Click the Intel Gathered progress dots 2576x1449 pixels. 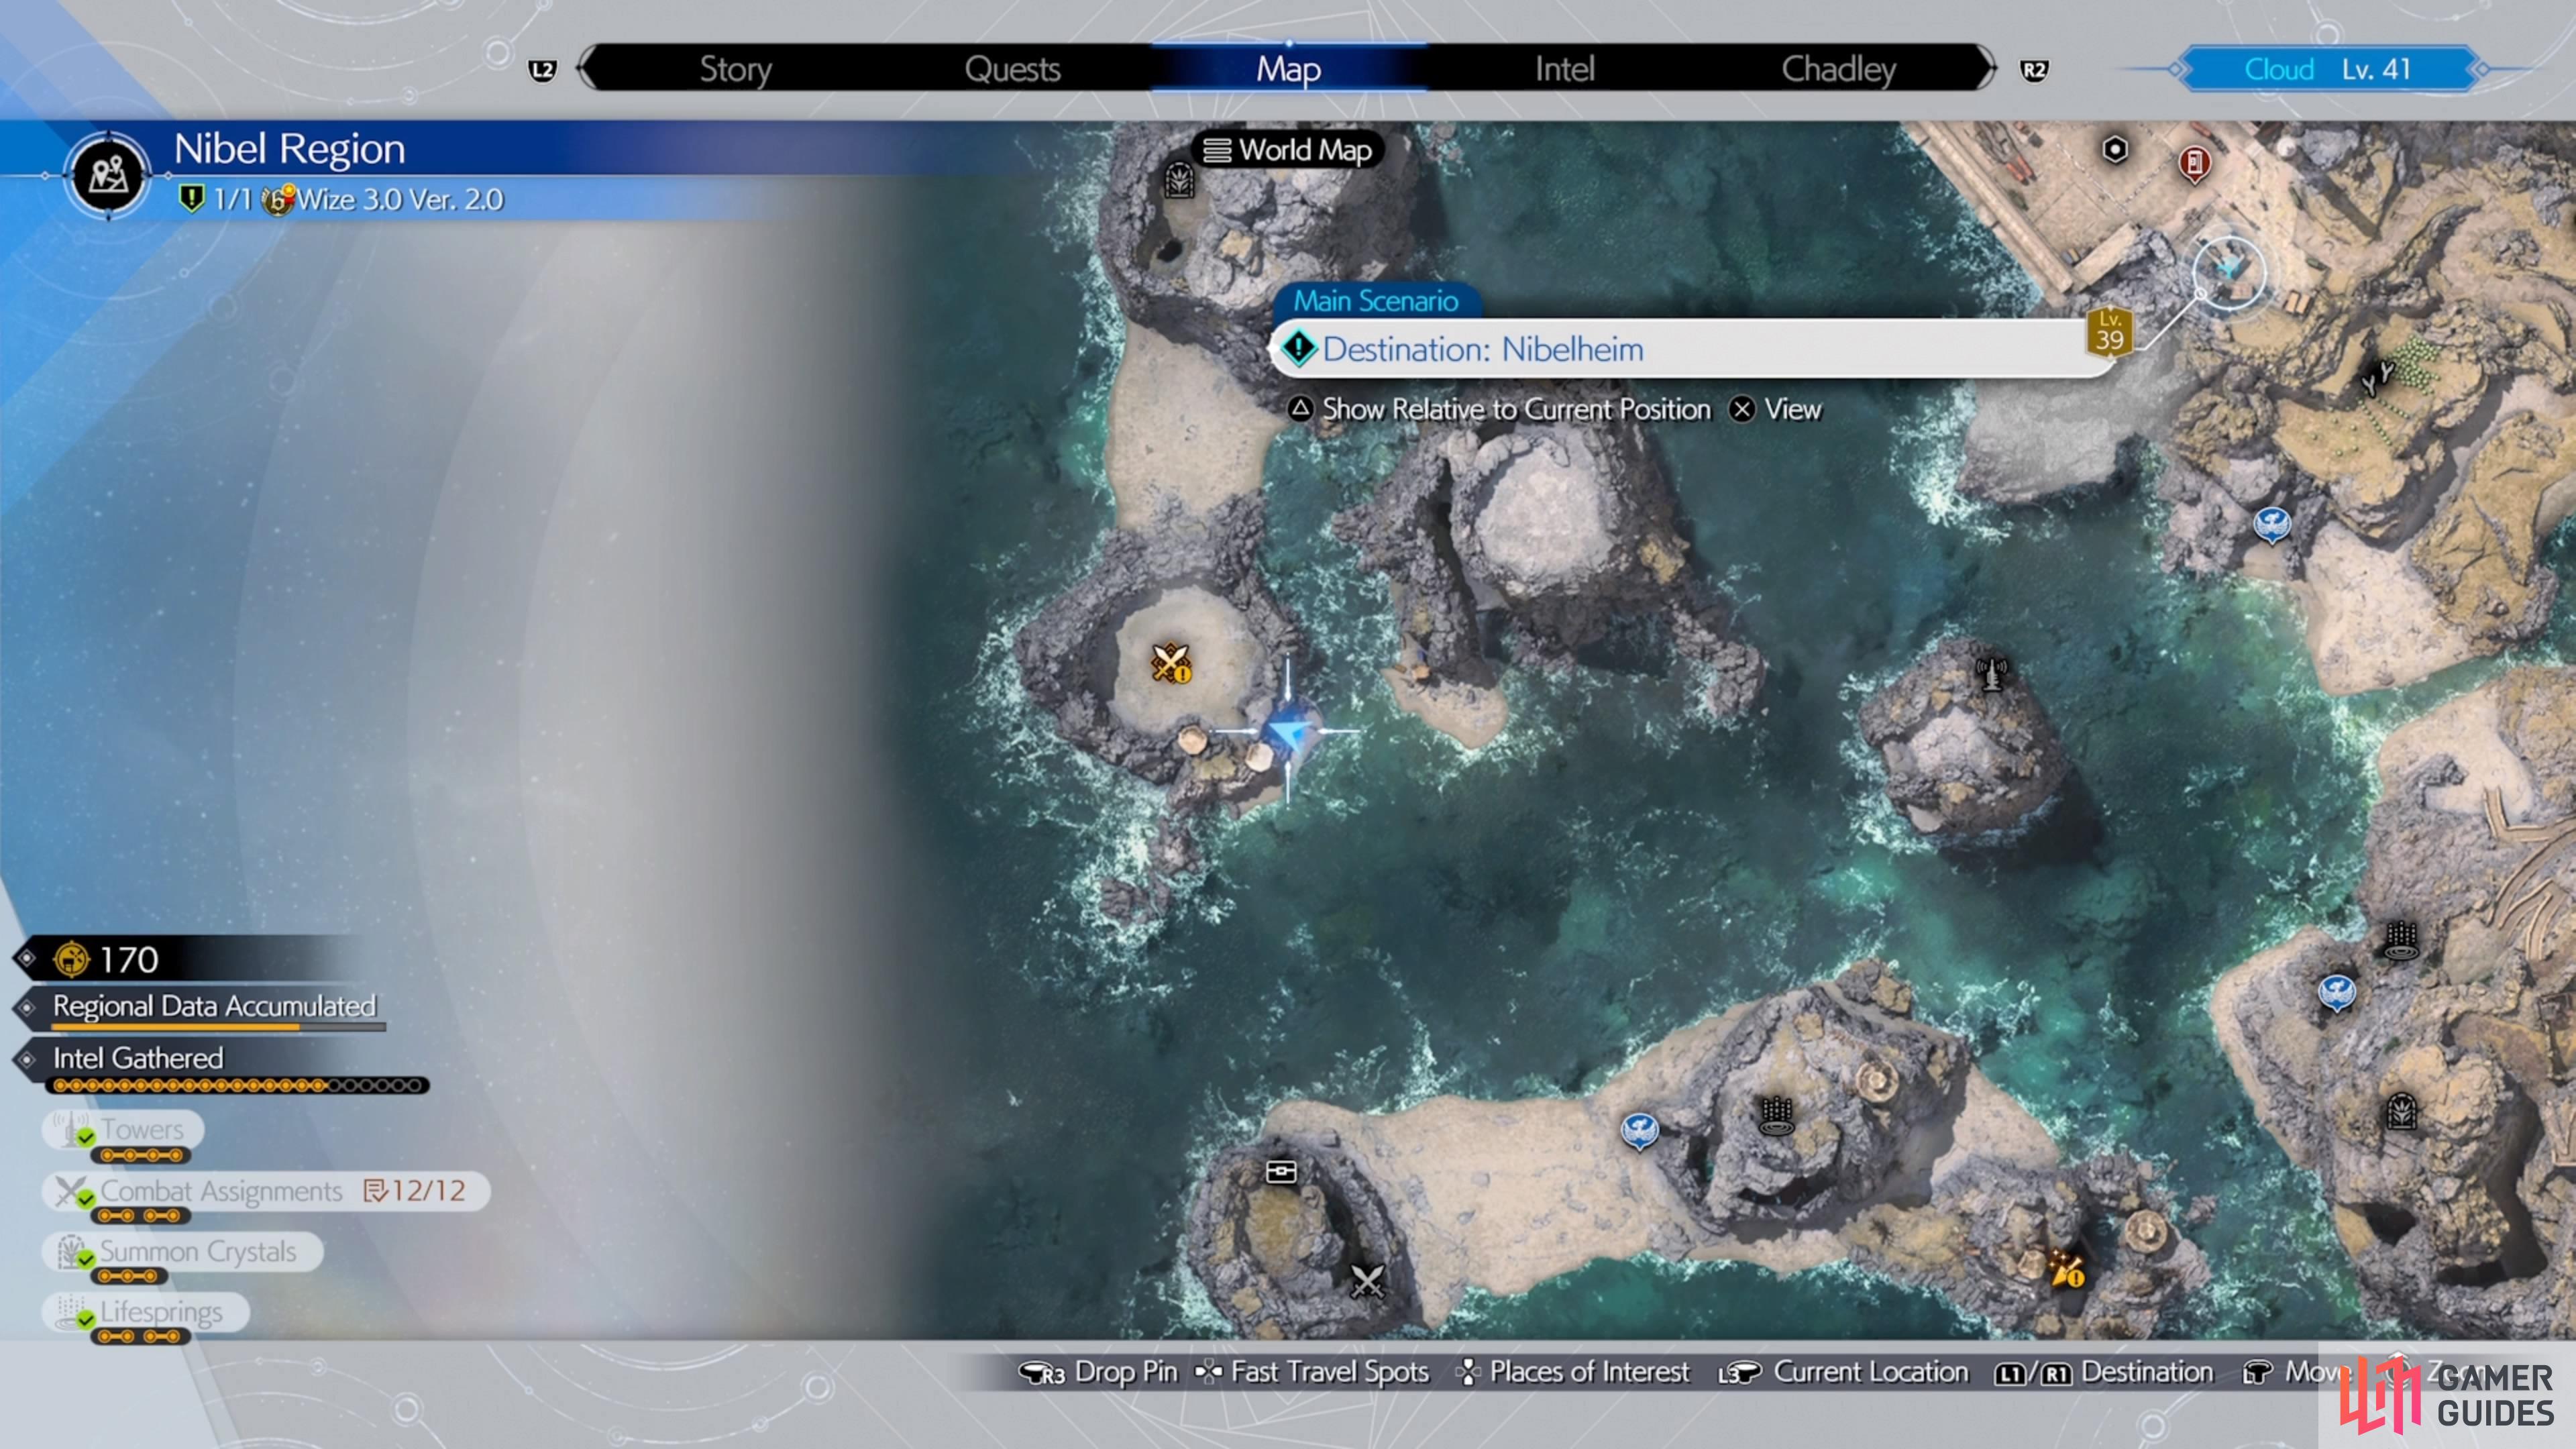click(x=238, y=1085)
